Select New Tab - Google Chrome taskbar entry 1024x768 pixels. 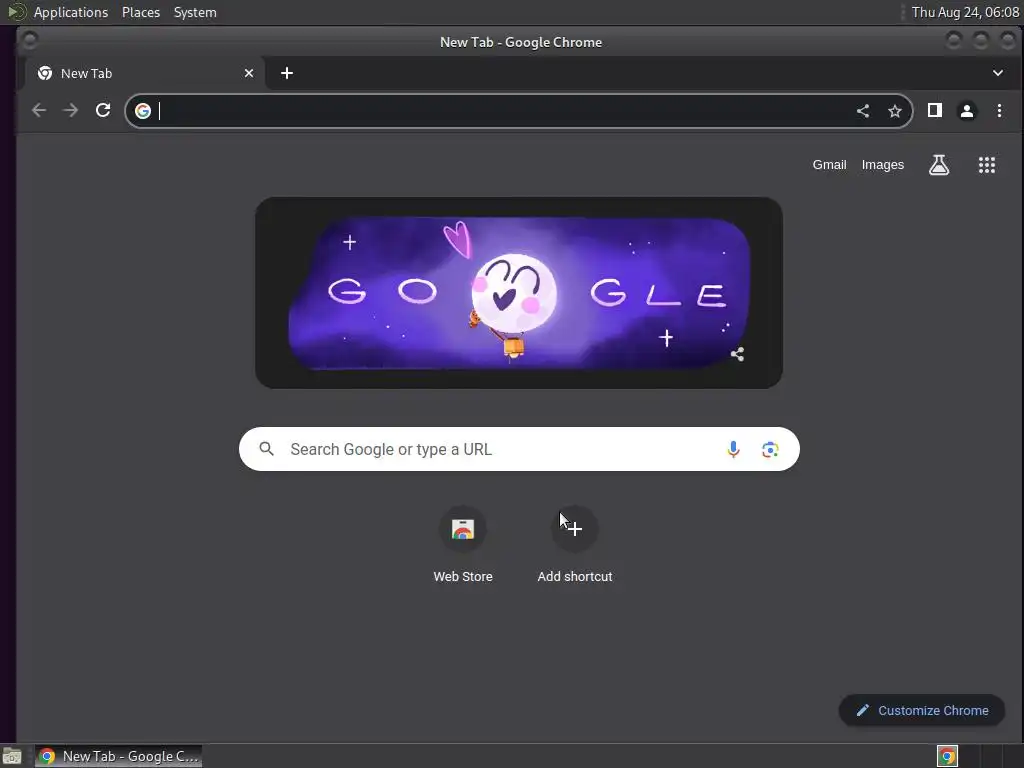[118, 756]
